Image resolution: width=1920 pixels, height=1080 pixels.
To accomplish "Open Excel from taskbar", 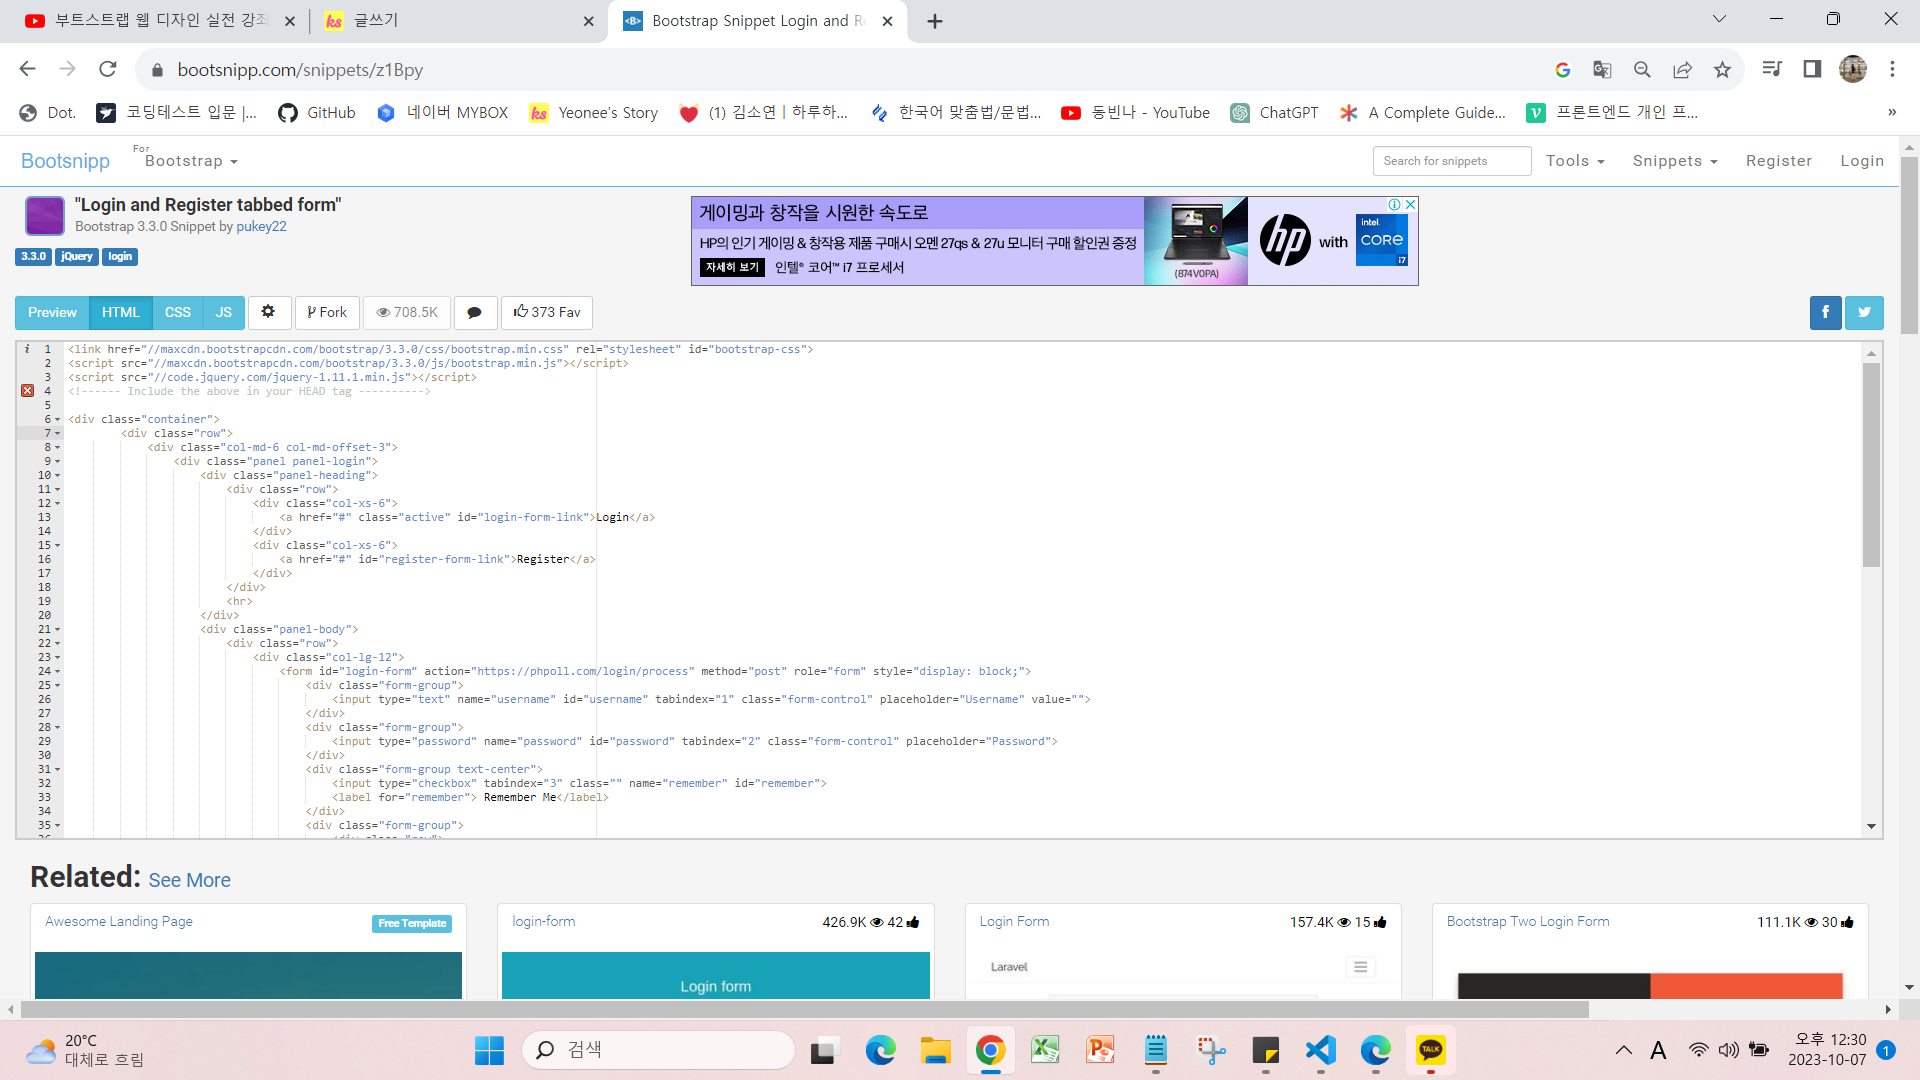I will click(x=1045, y=1050).
